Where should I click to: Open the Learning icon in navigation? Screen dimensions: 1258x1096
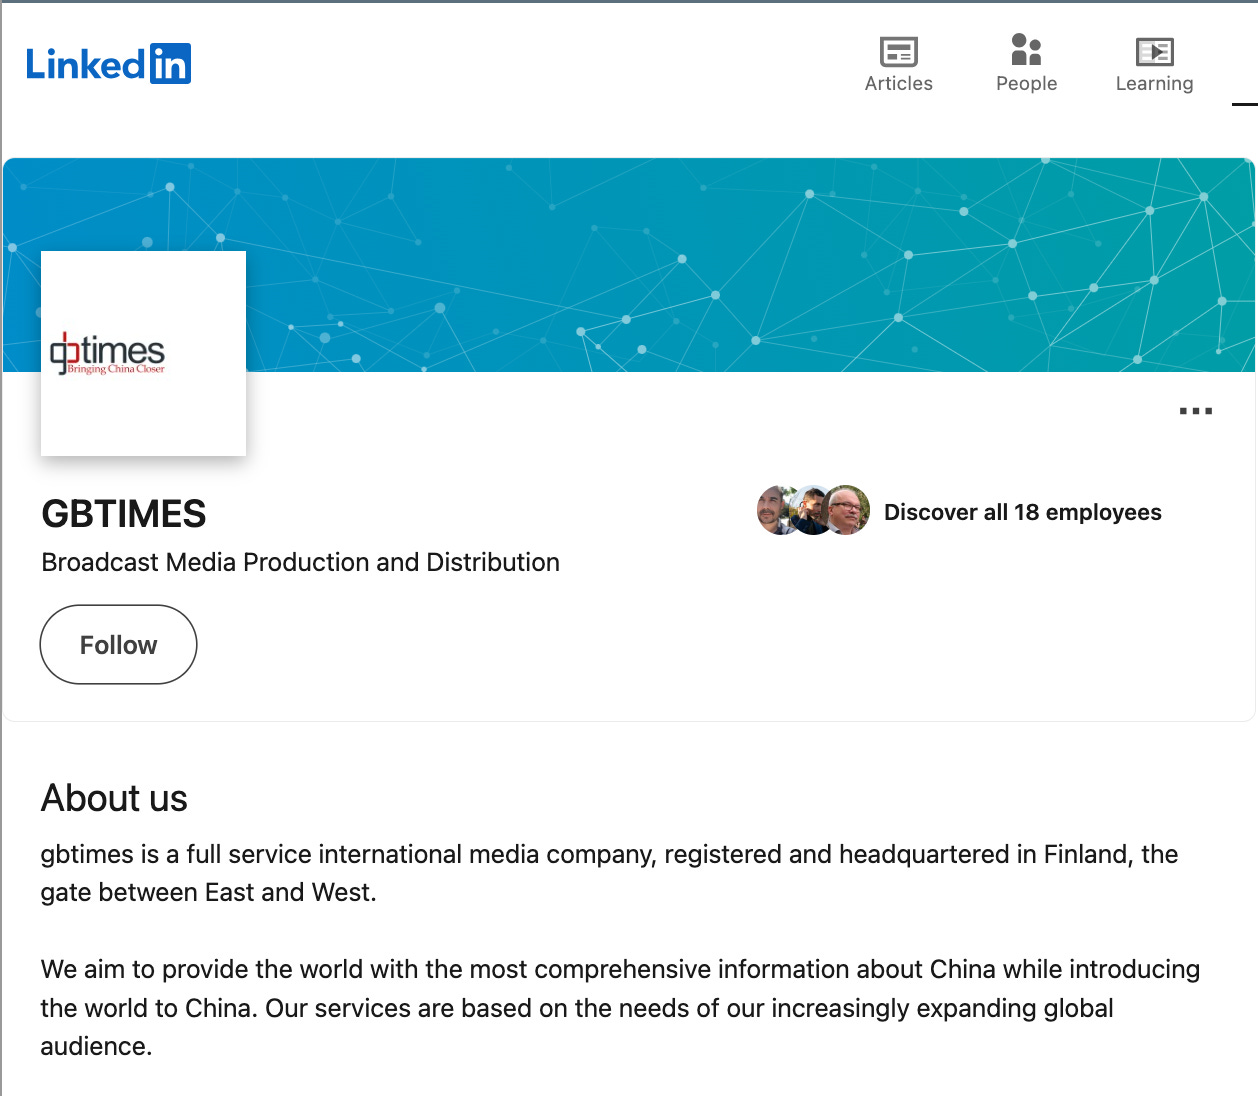click(1154, 64)
